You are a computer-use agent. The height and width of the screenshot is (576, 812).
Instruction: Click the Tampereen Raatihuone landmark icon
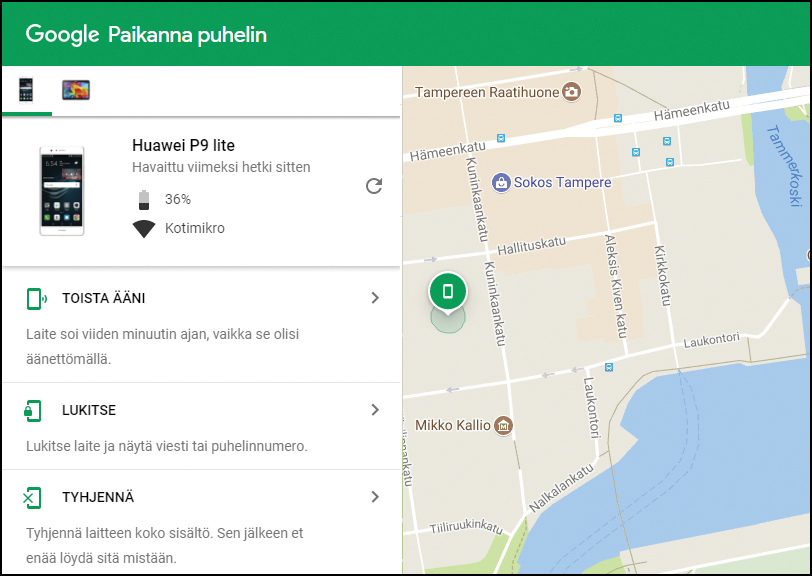point(571,91)
